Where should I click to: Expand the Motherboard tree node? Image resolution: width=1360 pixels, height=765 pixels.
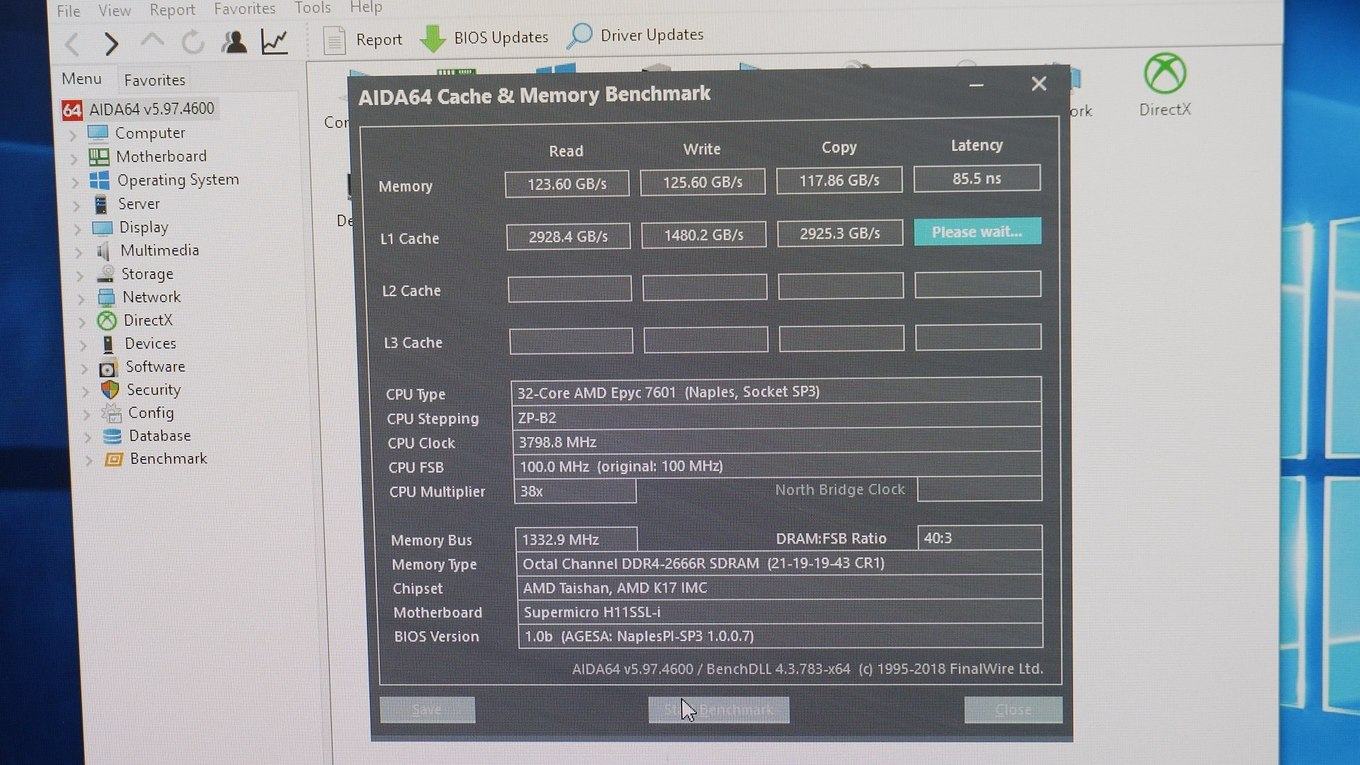pos(73,158)
